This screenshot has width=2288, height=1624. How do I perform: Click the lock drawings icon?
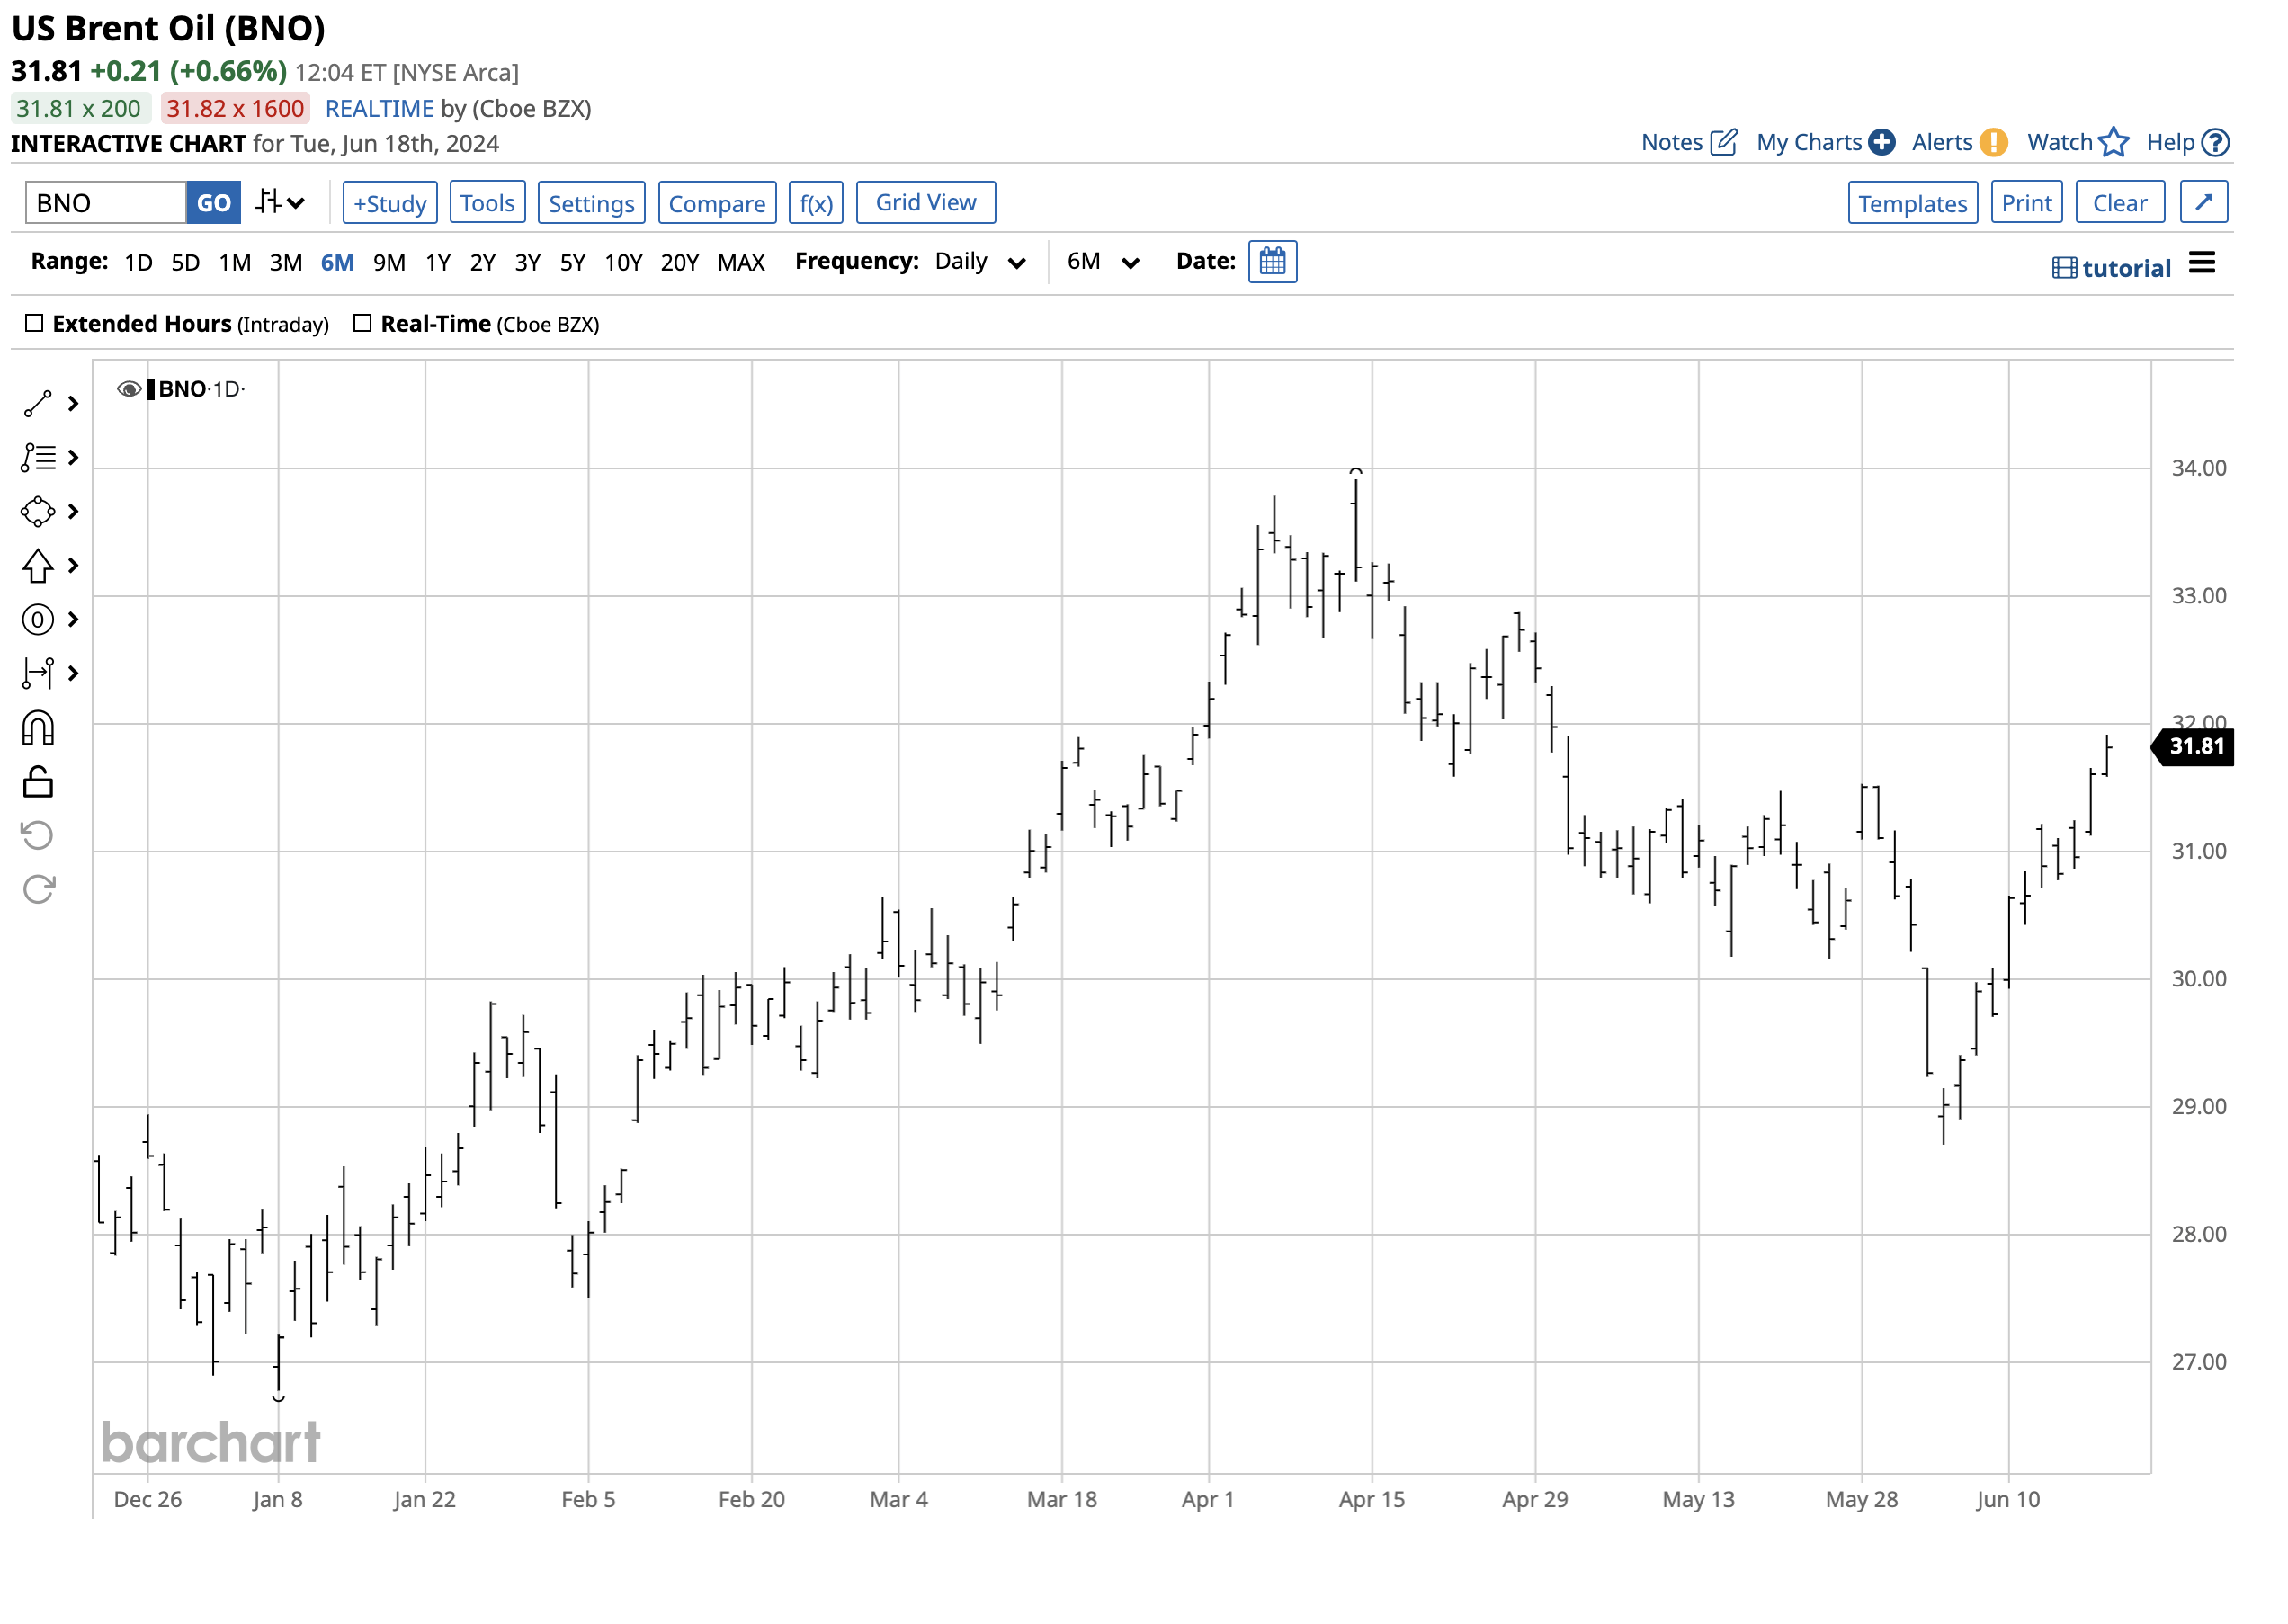click(38, 782)
